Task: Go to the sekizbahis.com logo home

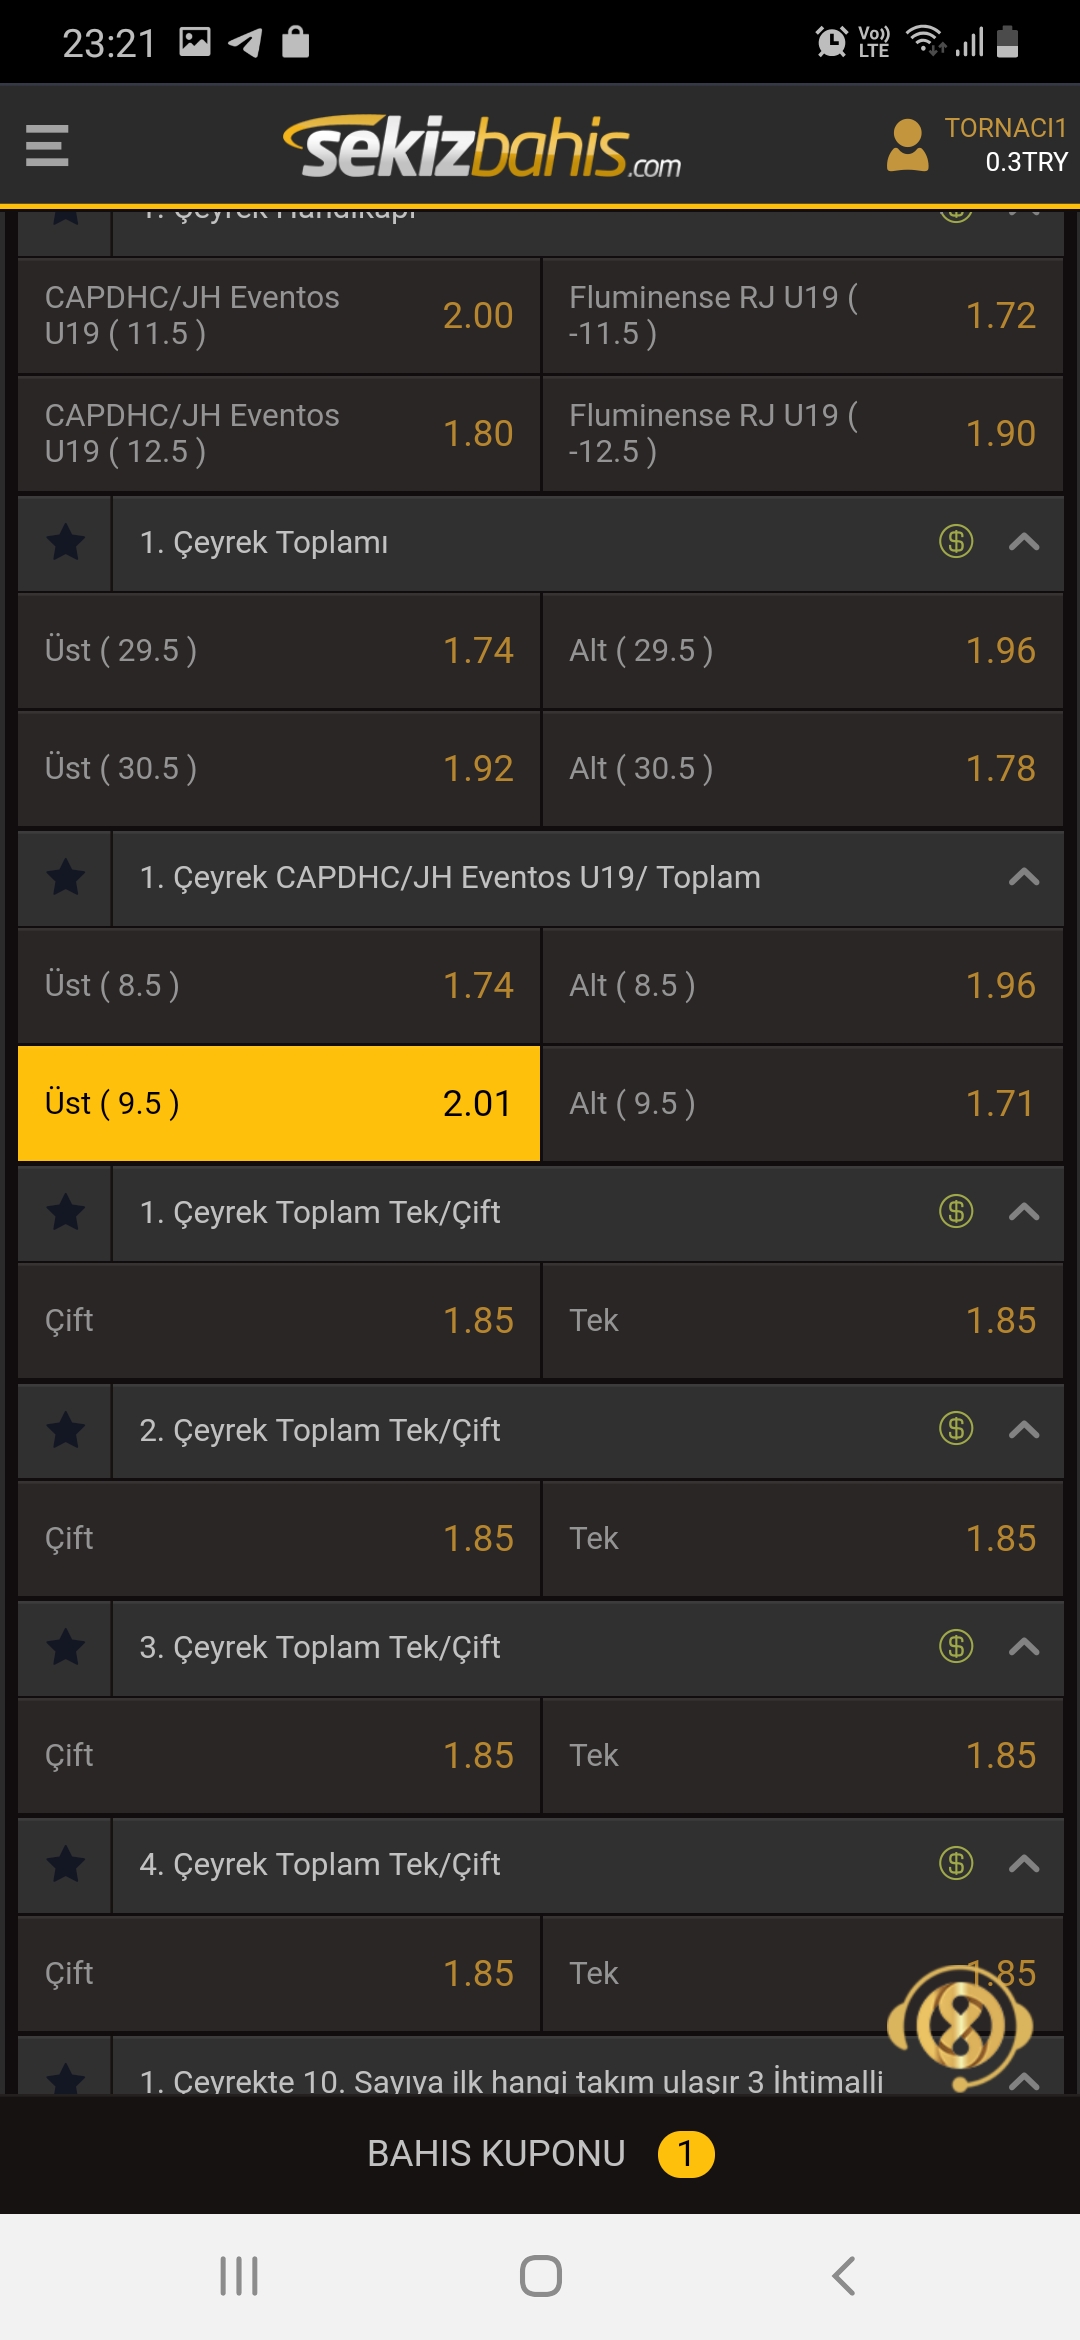Action: coord(482,147)
